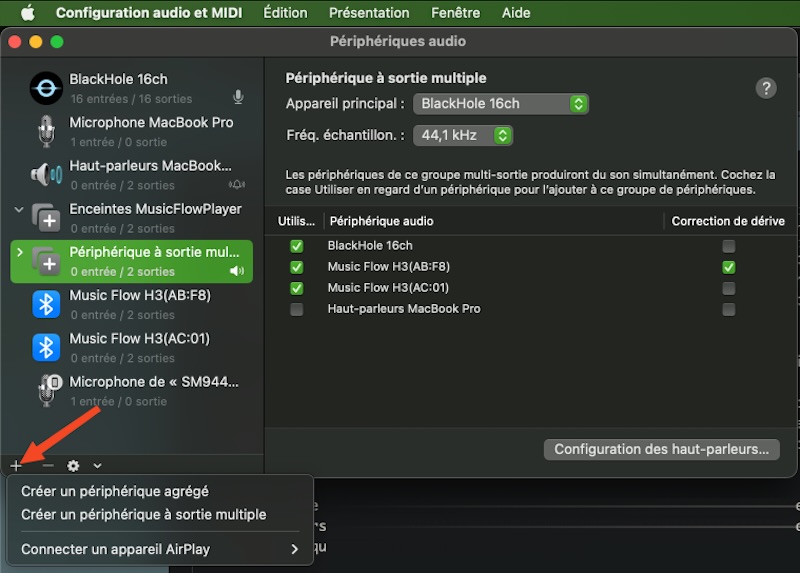Click the minus button to remove device

pyautogui.click(x=47, y=466)
